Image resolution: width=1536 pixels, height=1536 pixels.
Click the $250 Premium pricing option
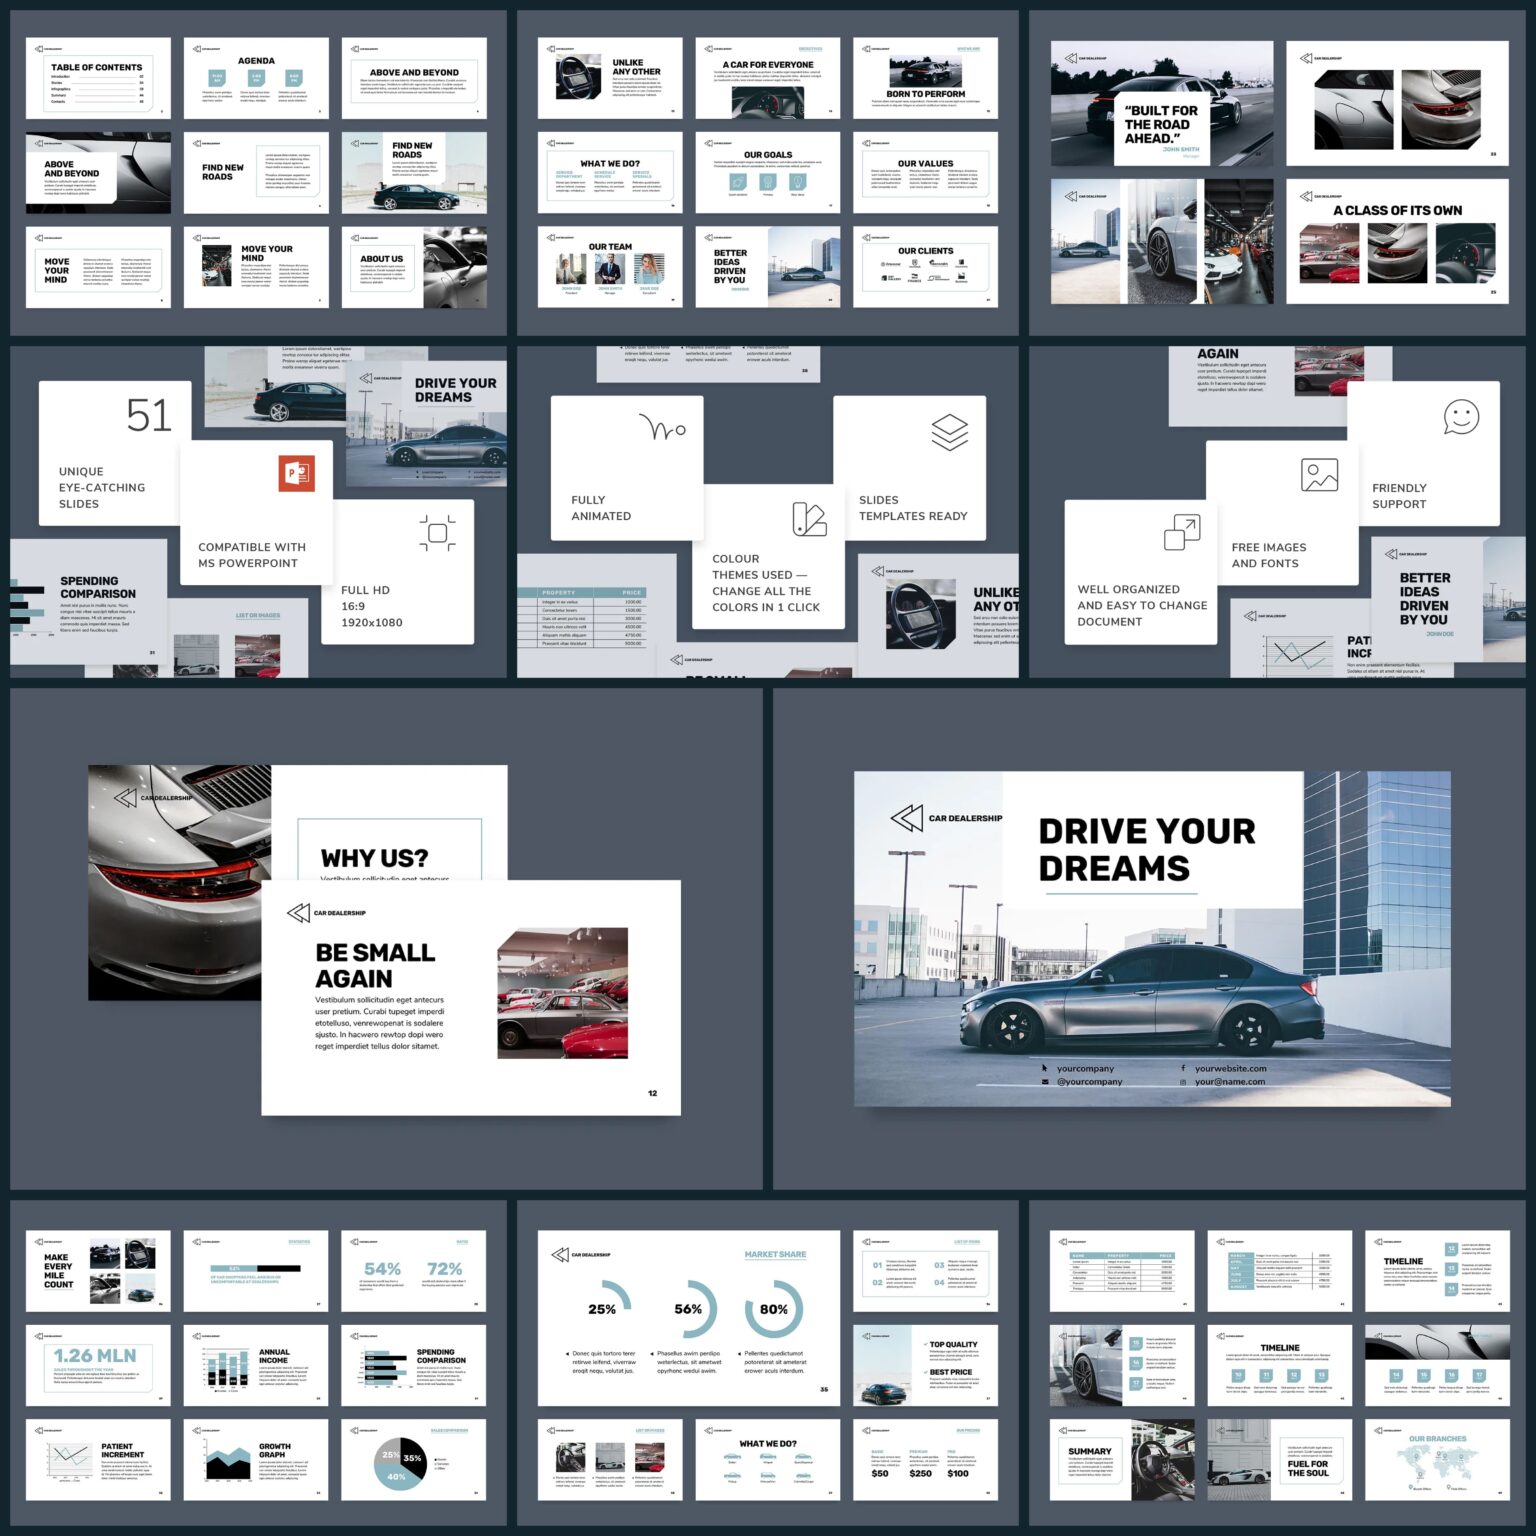coord(921,1473)
